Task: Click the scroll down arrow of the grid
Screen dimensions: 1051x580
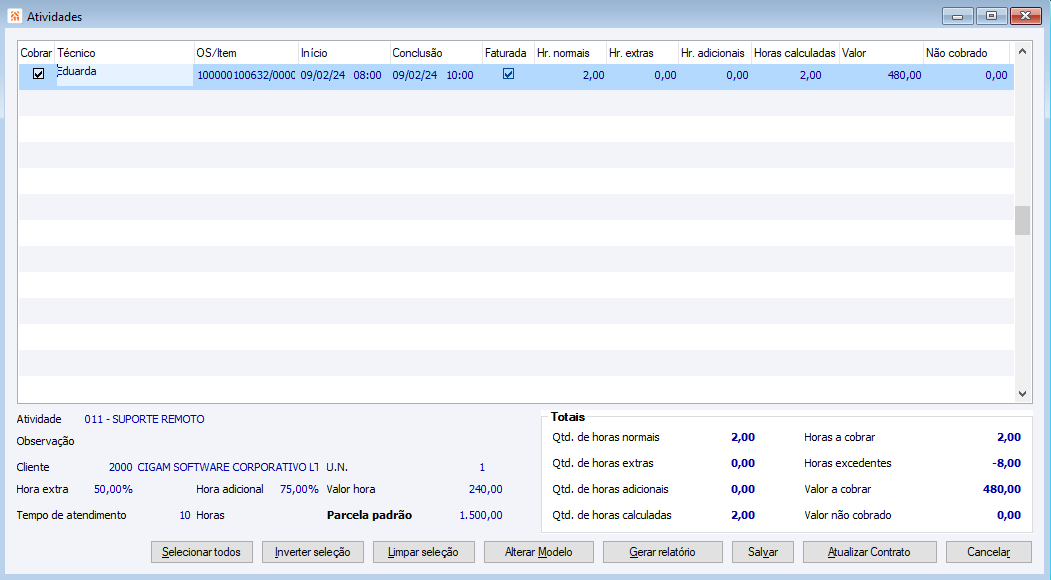Action: click(x=1022, y=394)
